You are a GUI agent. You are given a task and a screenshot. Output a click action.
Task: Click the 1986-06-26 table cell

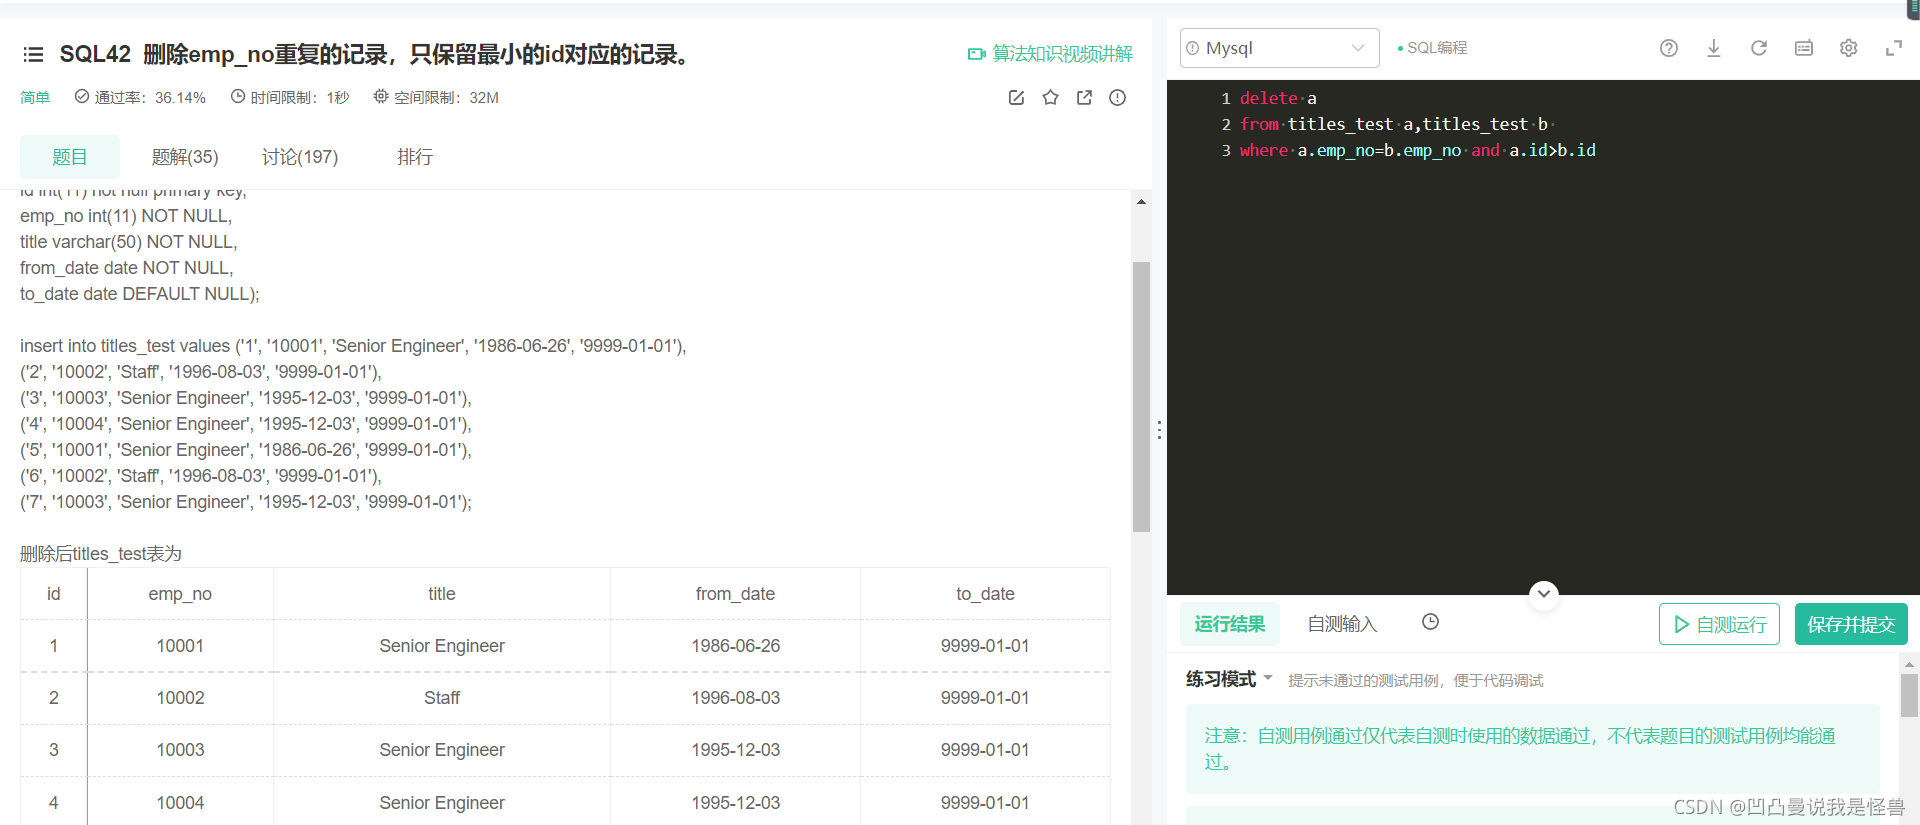(x=735, y=646)
